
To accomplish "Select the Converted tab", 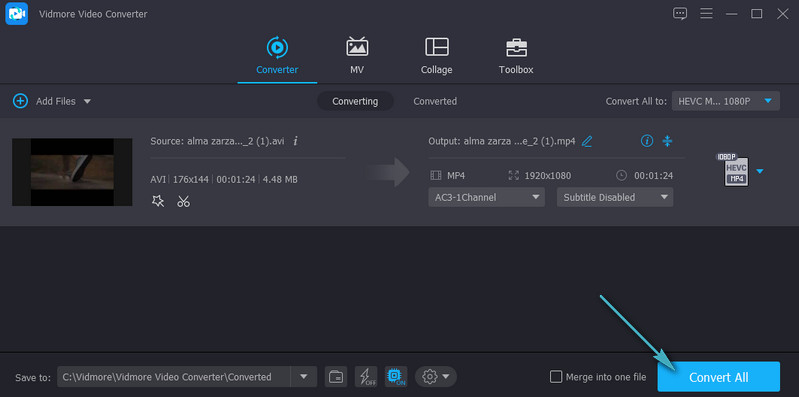I will pyautogui.click(x=435, y=101).
